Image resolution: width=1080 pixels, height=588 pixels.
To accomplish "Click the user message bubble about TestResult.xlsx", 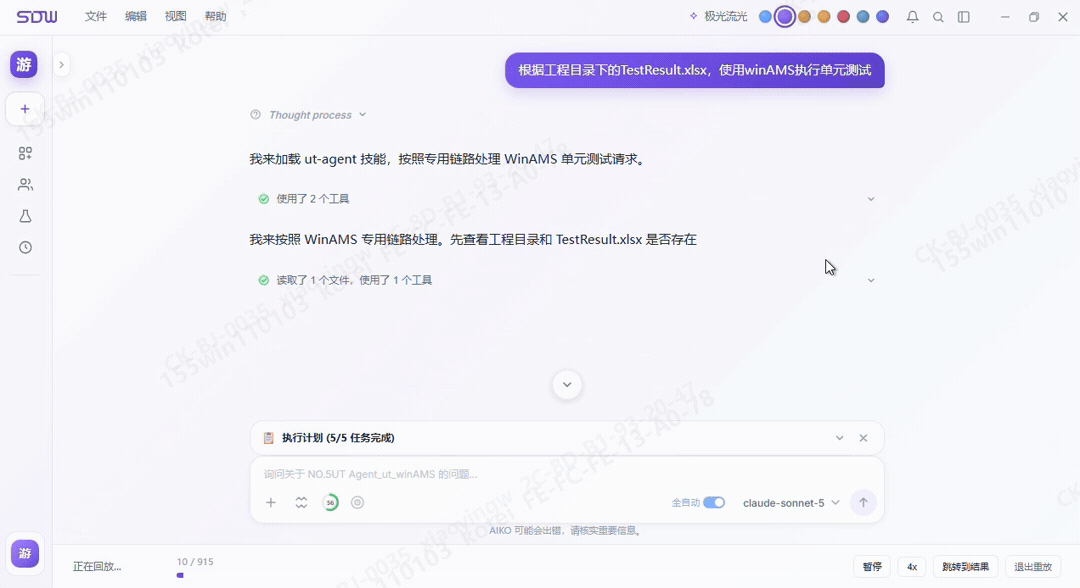I will coord(694,70).
